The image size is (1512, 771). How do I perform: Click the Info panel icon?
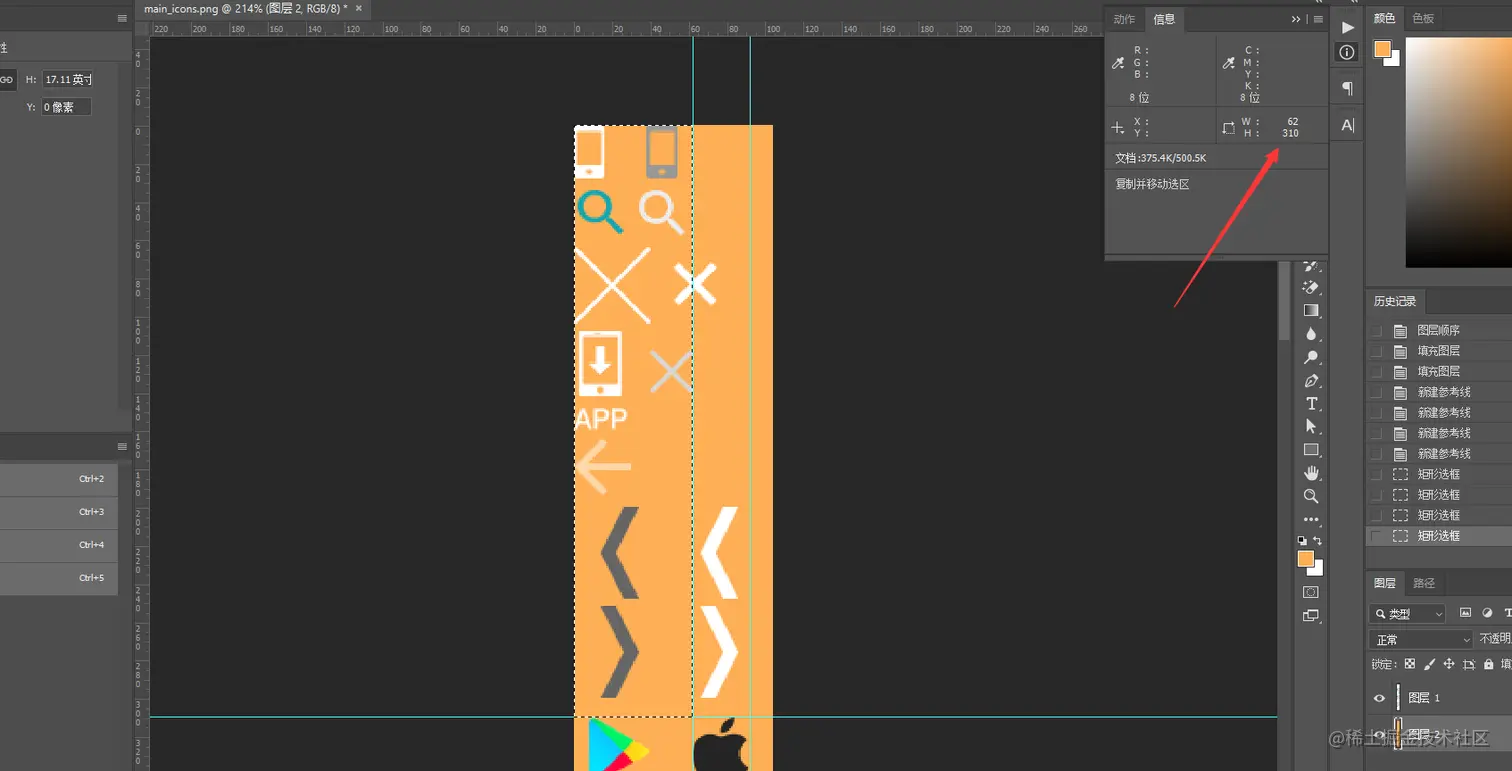(1347, 52)
